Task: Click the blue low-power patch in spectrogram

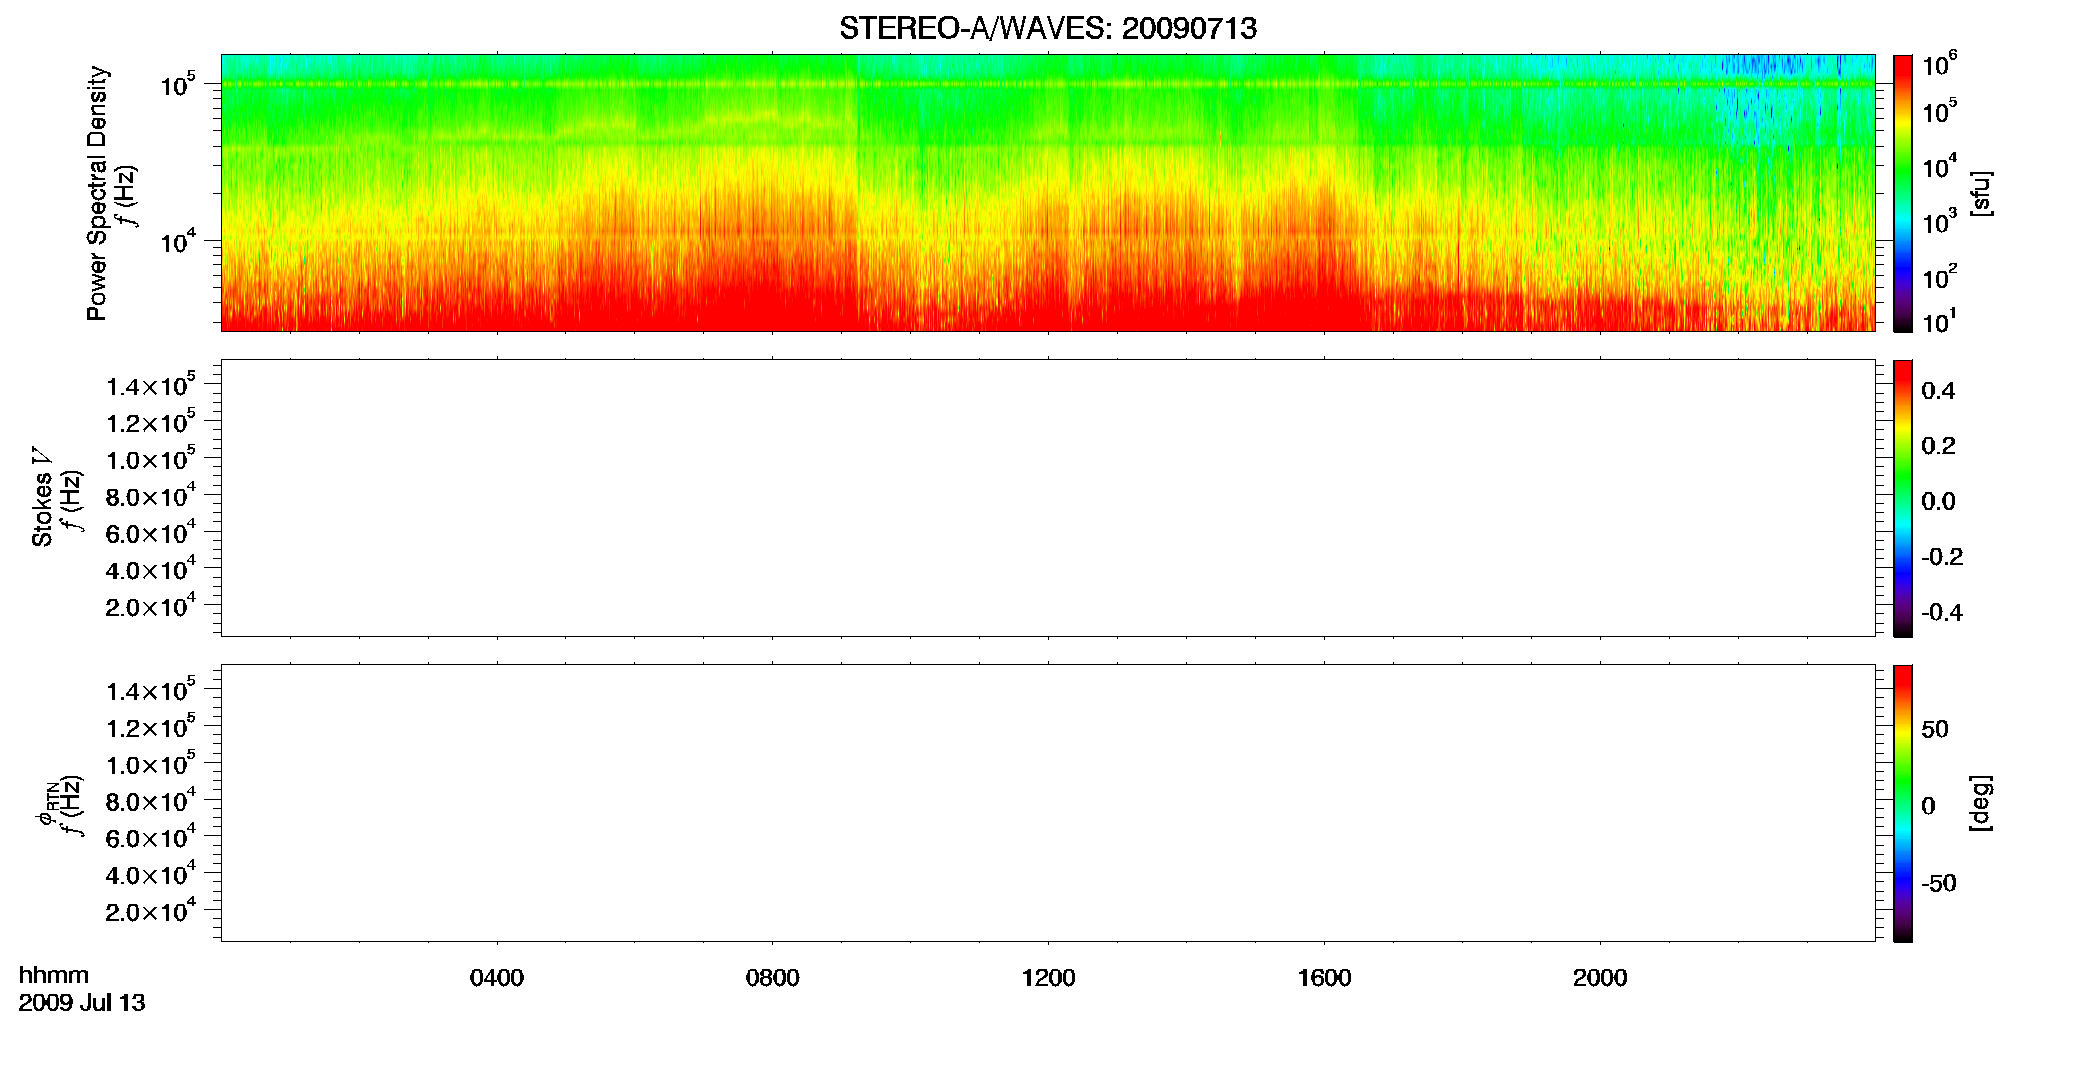Action: click(x=1763, y=67)
